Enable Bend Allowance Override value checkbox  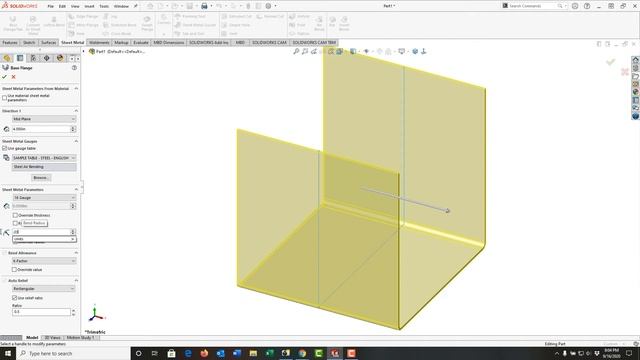coord(14,270)
